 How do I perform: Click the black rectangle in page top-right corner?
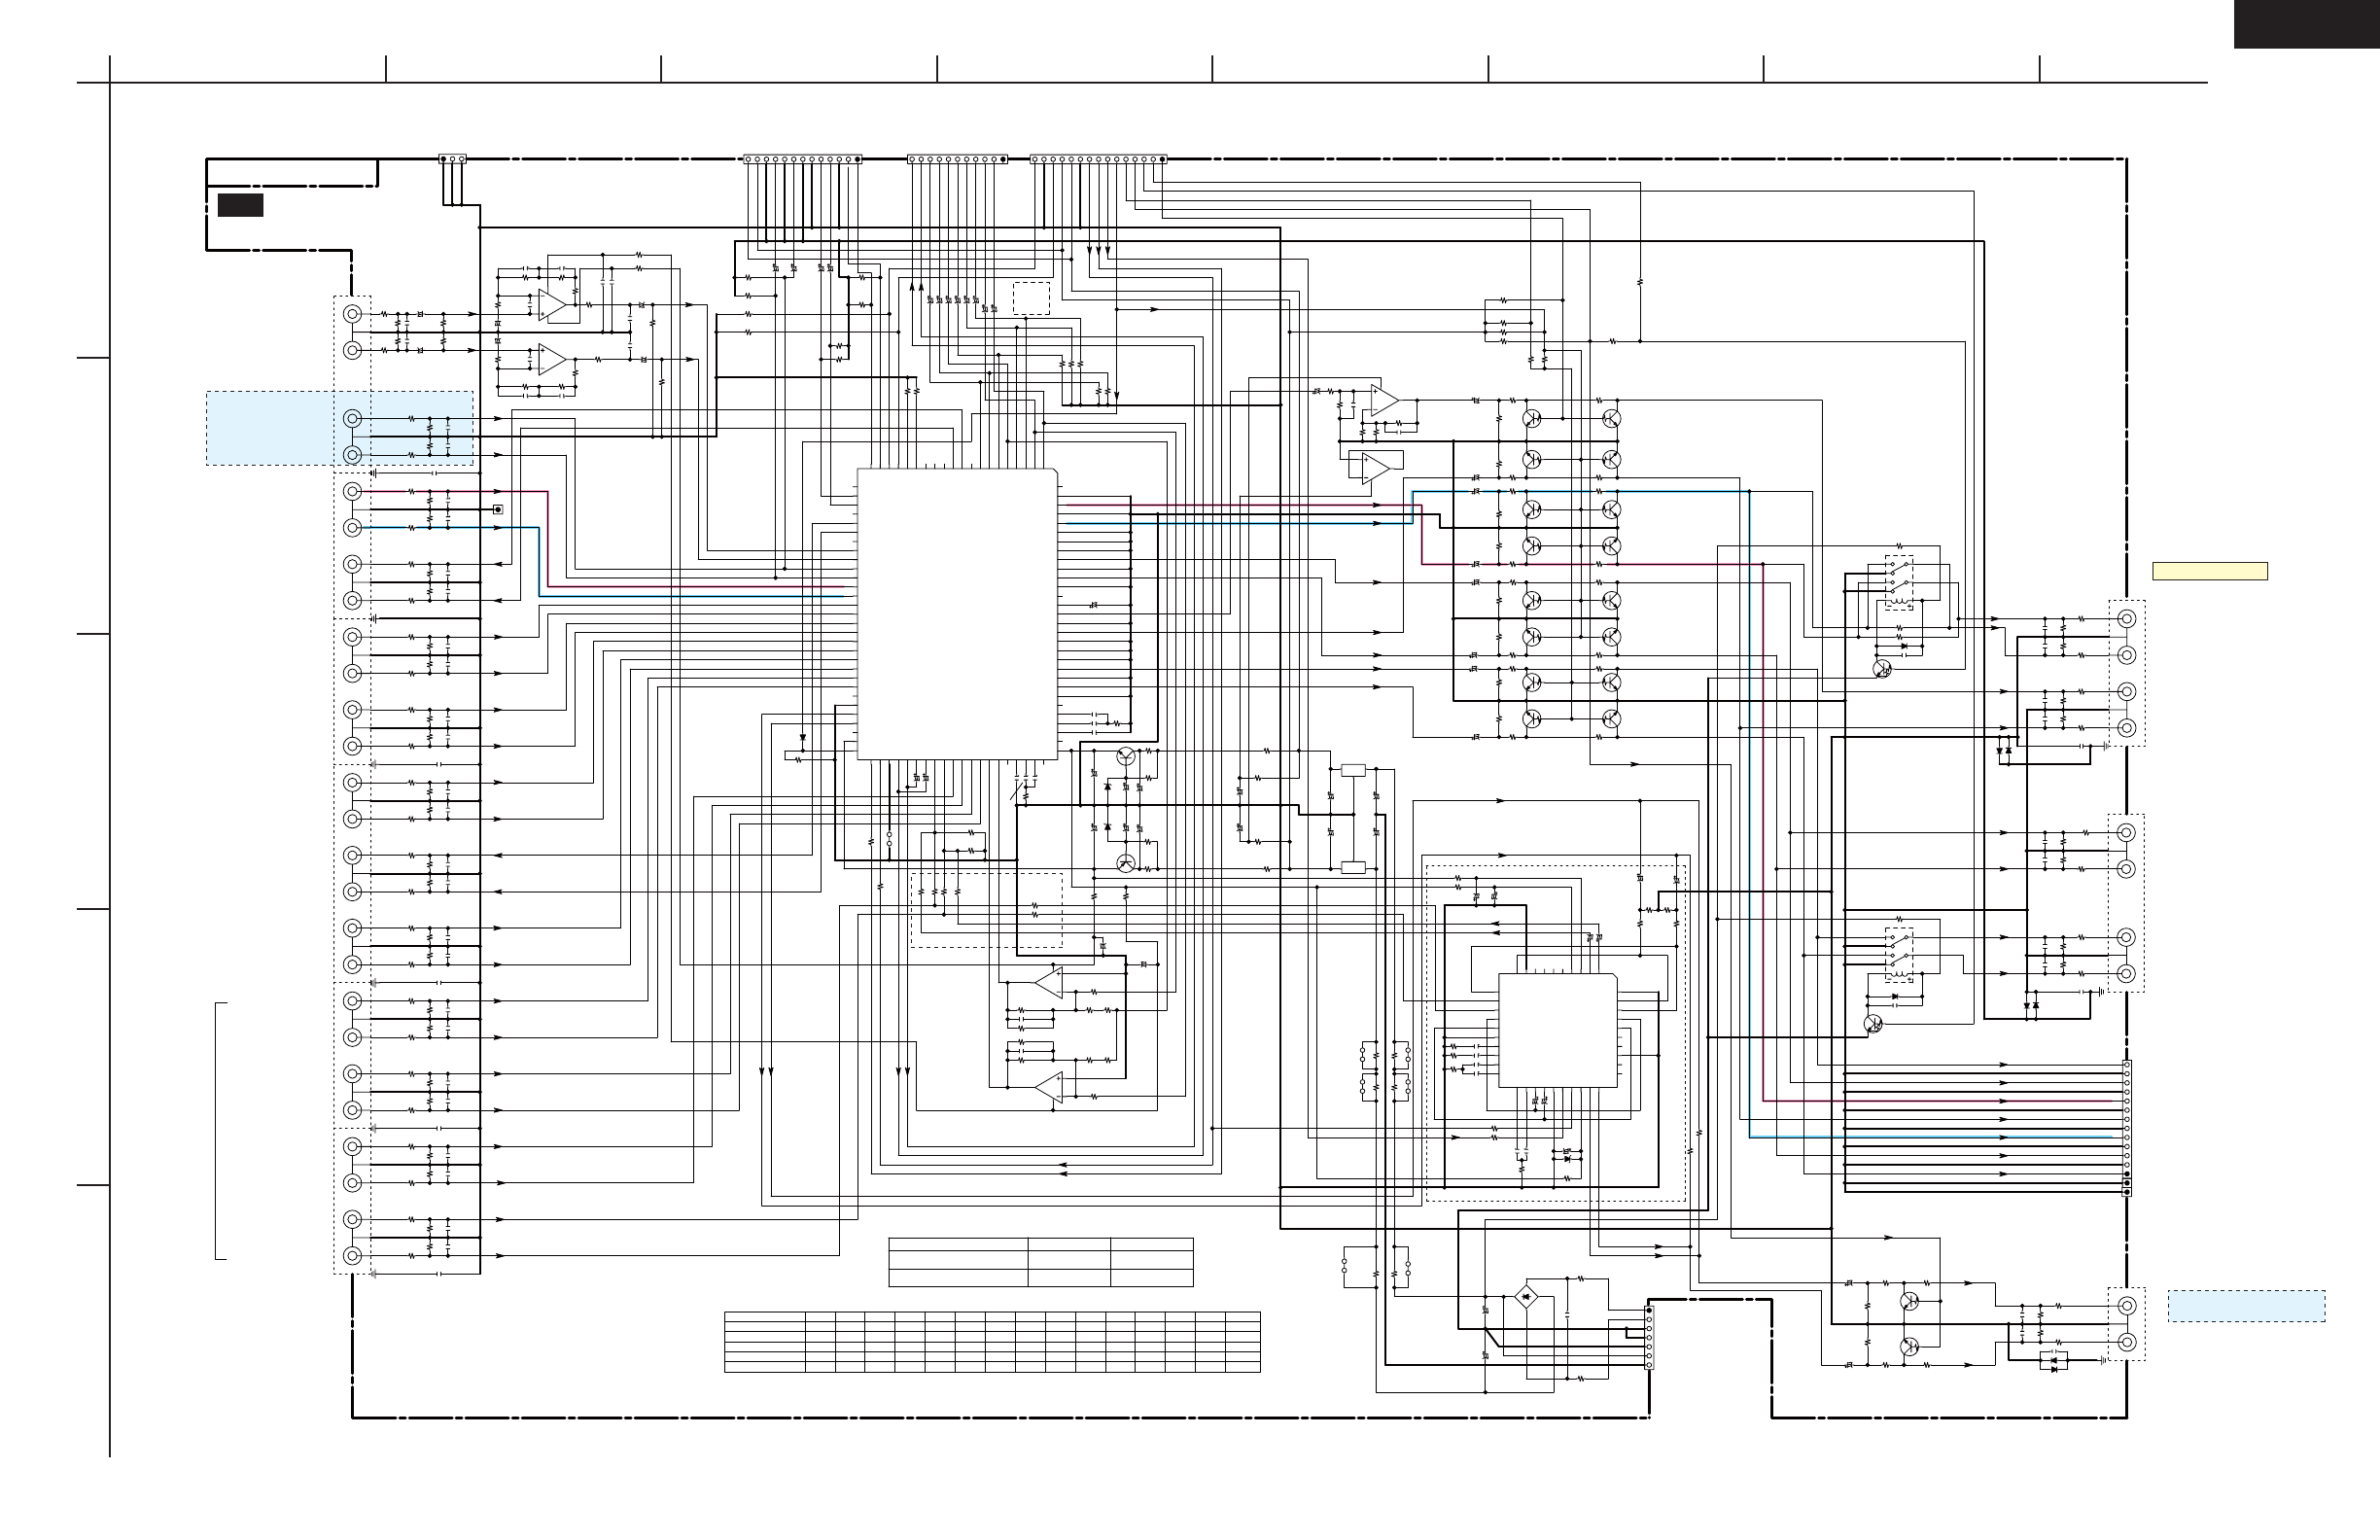tap(2306, 23)
